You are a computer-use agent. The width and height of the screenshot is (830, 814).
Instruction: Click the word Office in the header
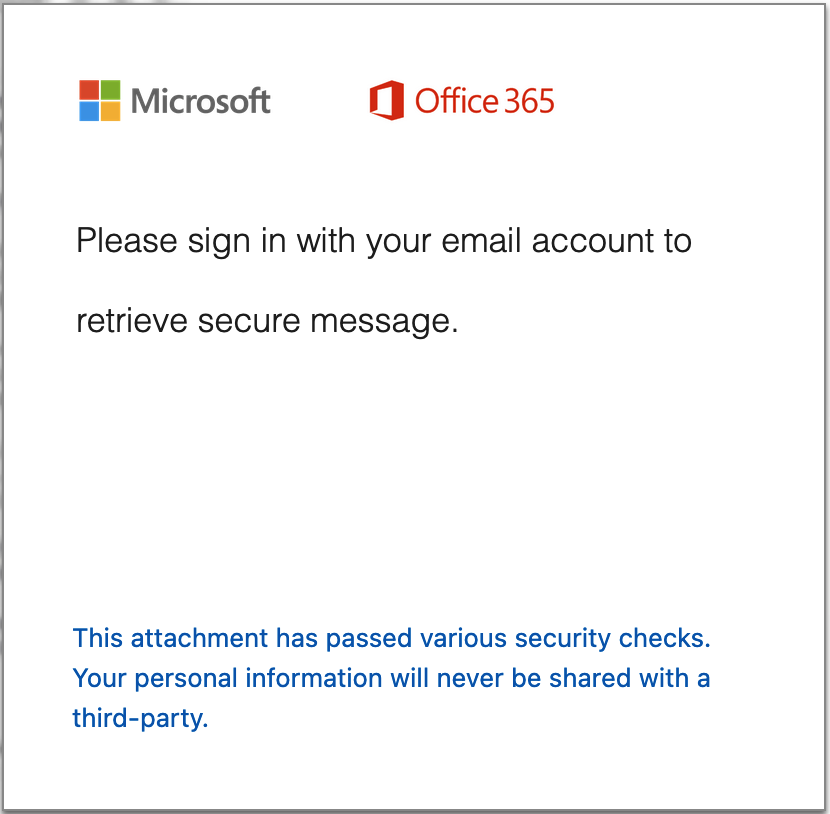(456, 101)
